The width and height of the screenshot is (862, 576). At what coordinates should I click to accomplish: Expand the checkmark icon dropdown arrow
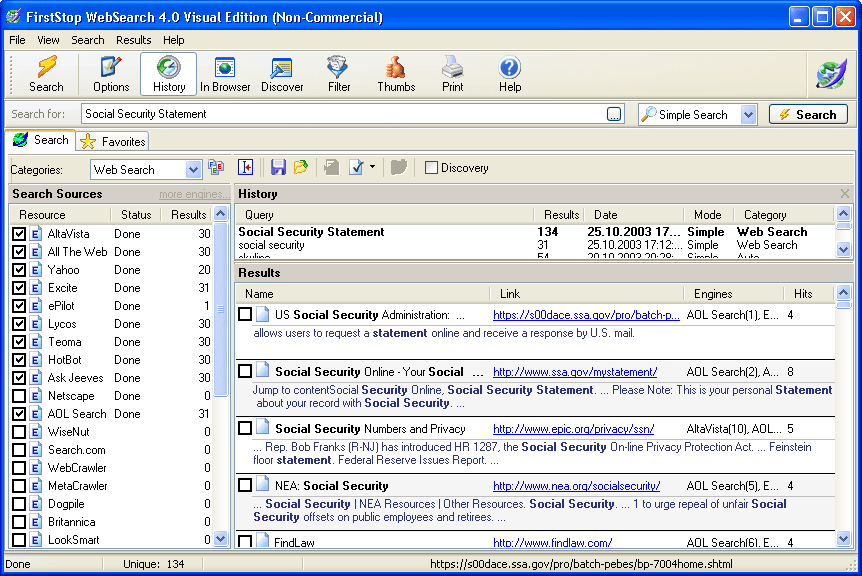coord(372,167)
